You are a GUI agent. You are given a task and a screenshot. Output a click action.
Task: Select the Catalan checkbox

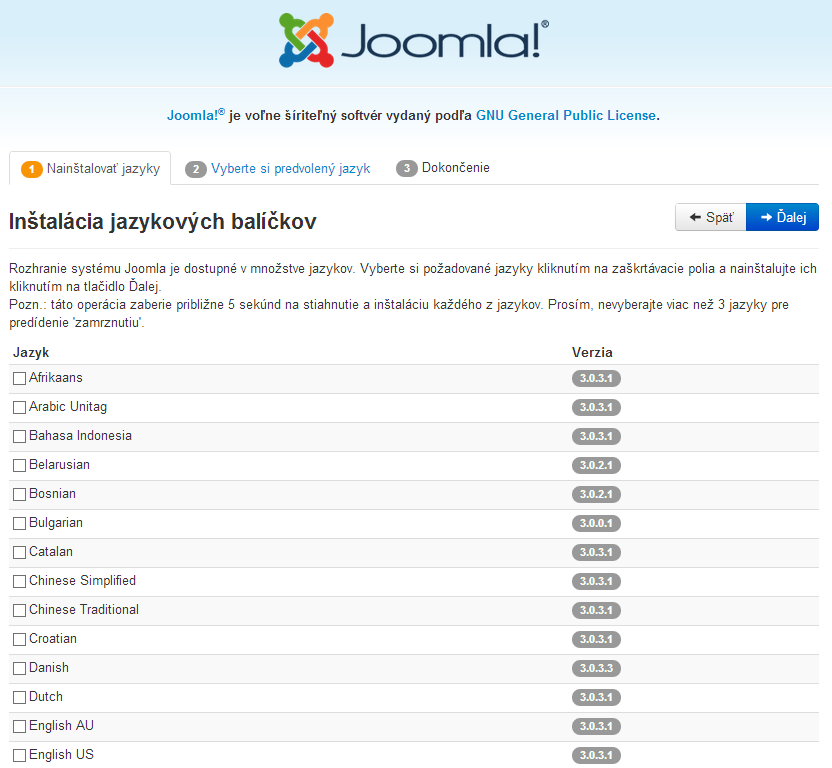[20, 553]
